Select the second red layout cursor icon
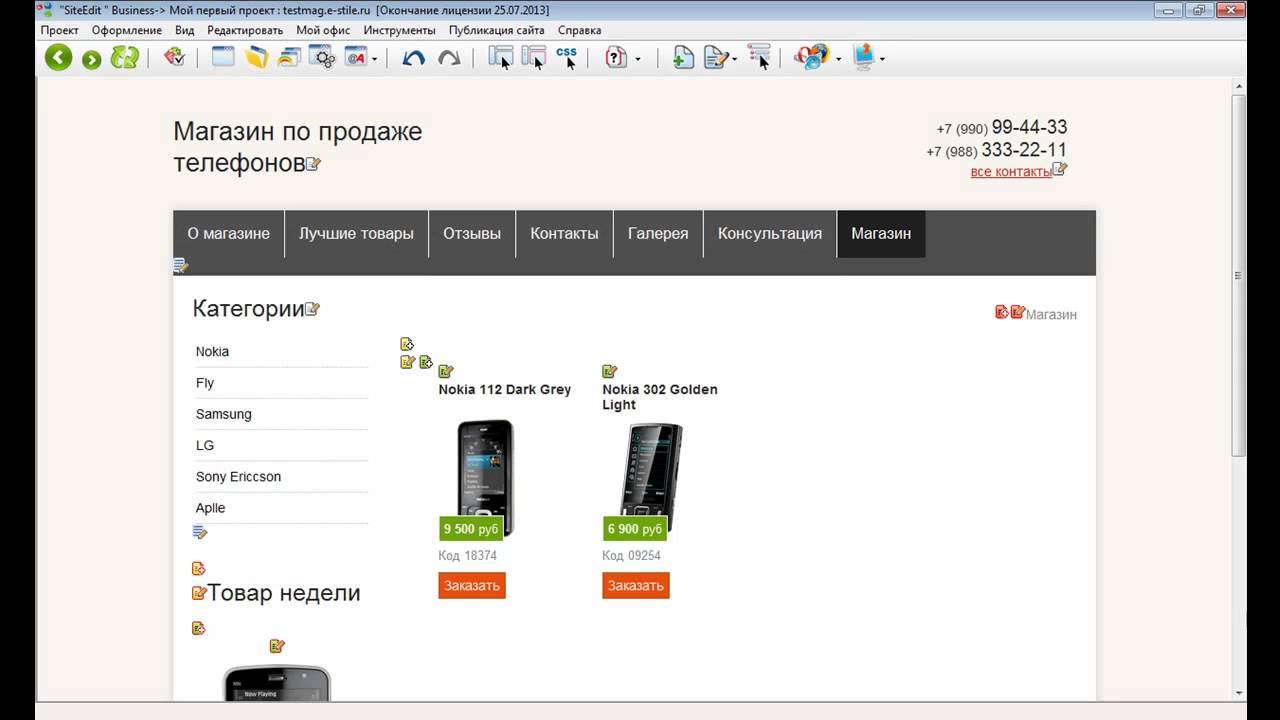Viewport: 1280px width, 720px height. [534, 57]
